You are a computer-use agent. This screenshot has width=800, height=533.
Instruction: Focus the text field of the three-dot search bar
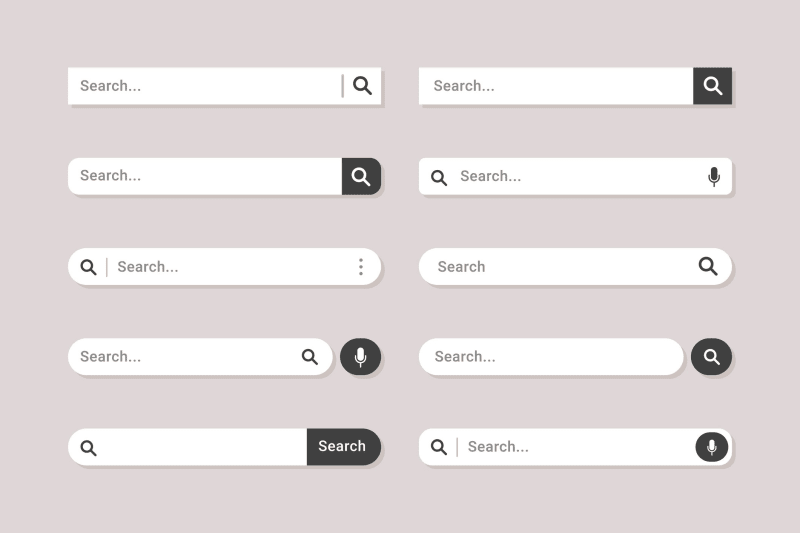click(x=230, y=267)
